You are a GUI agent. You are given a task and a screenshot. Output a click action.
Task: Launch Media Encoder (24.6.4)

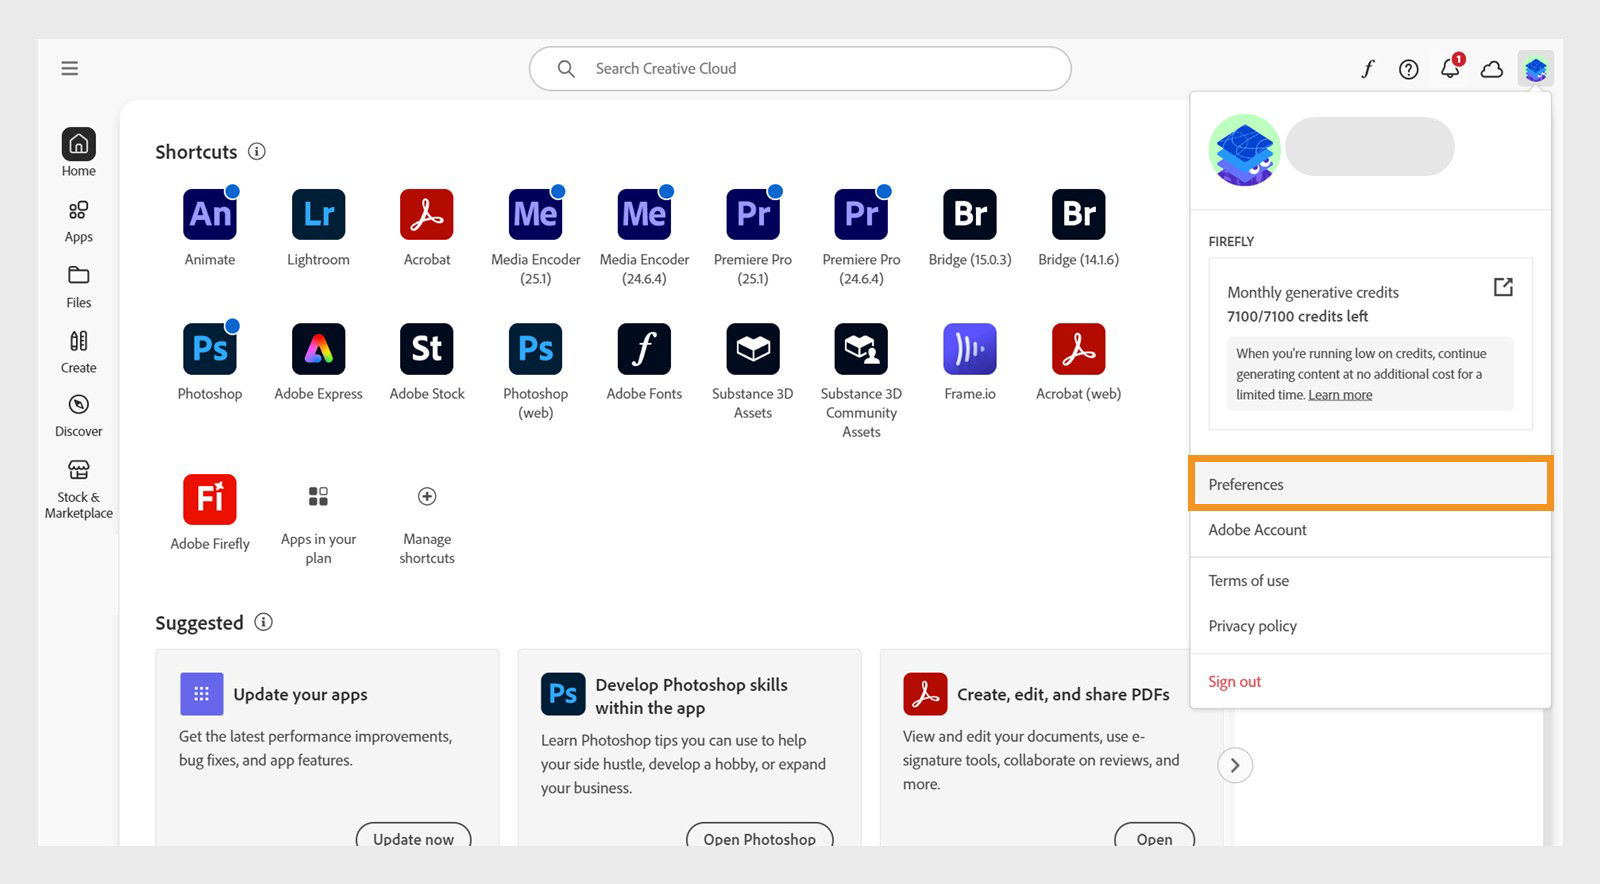(644, 214)
